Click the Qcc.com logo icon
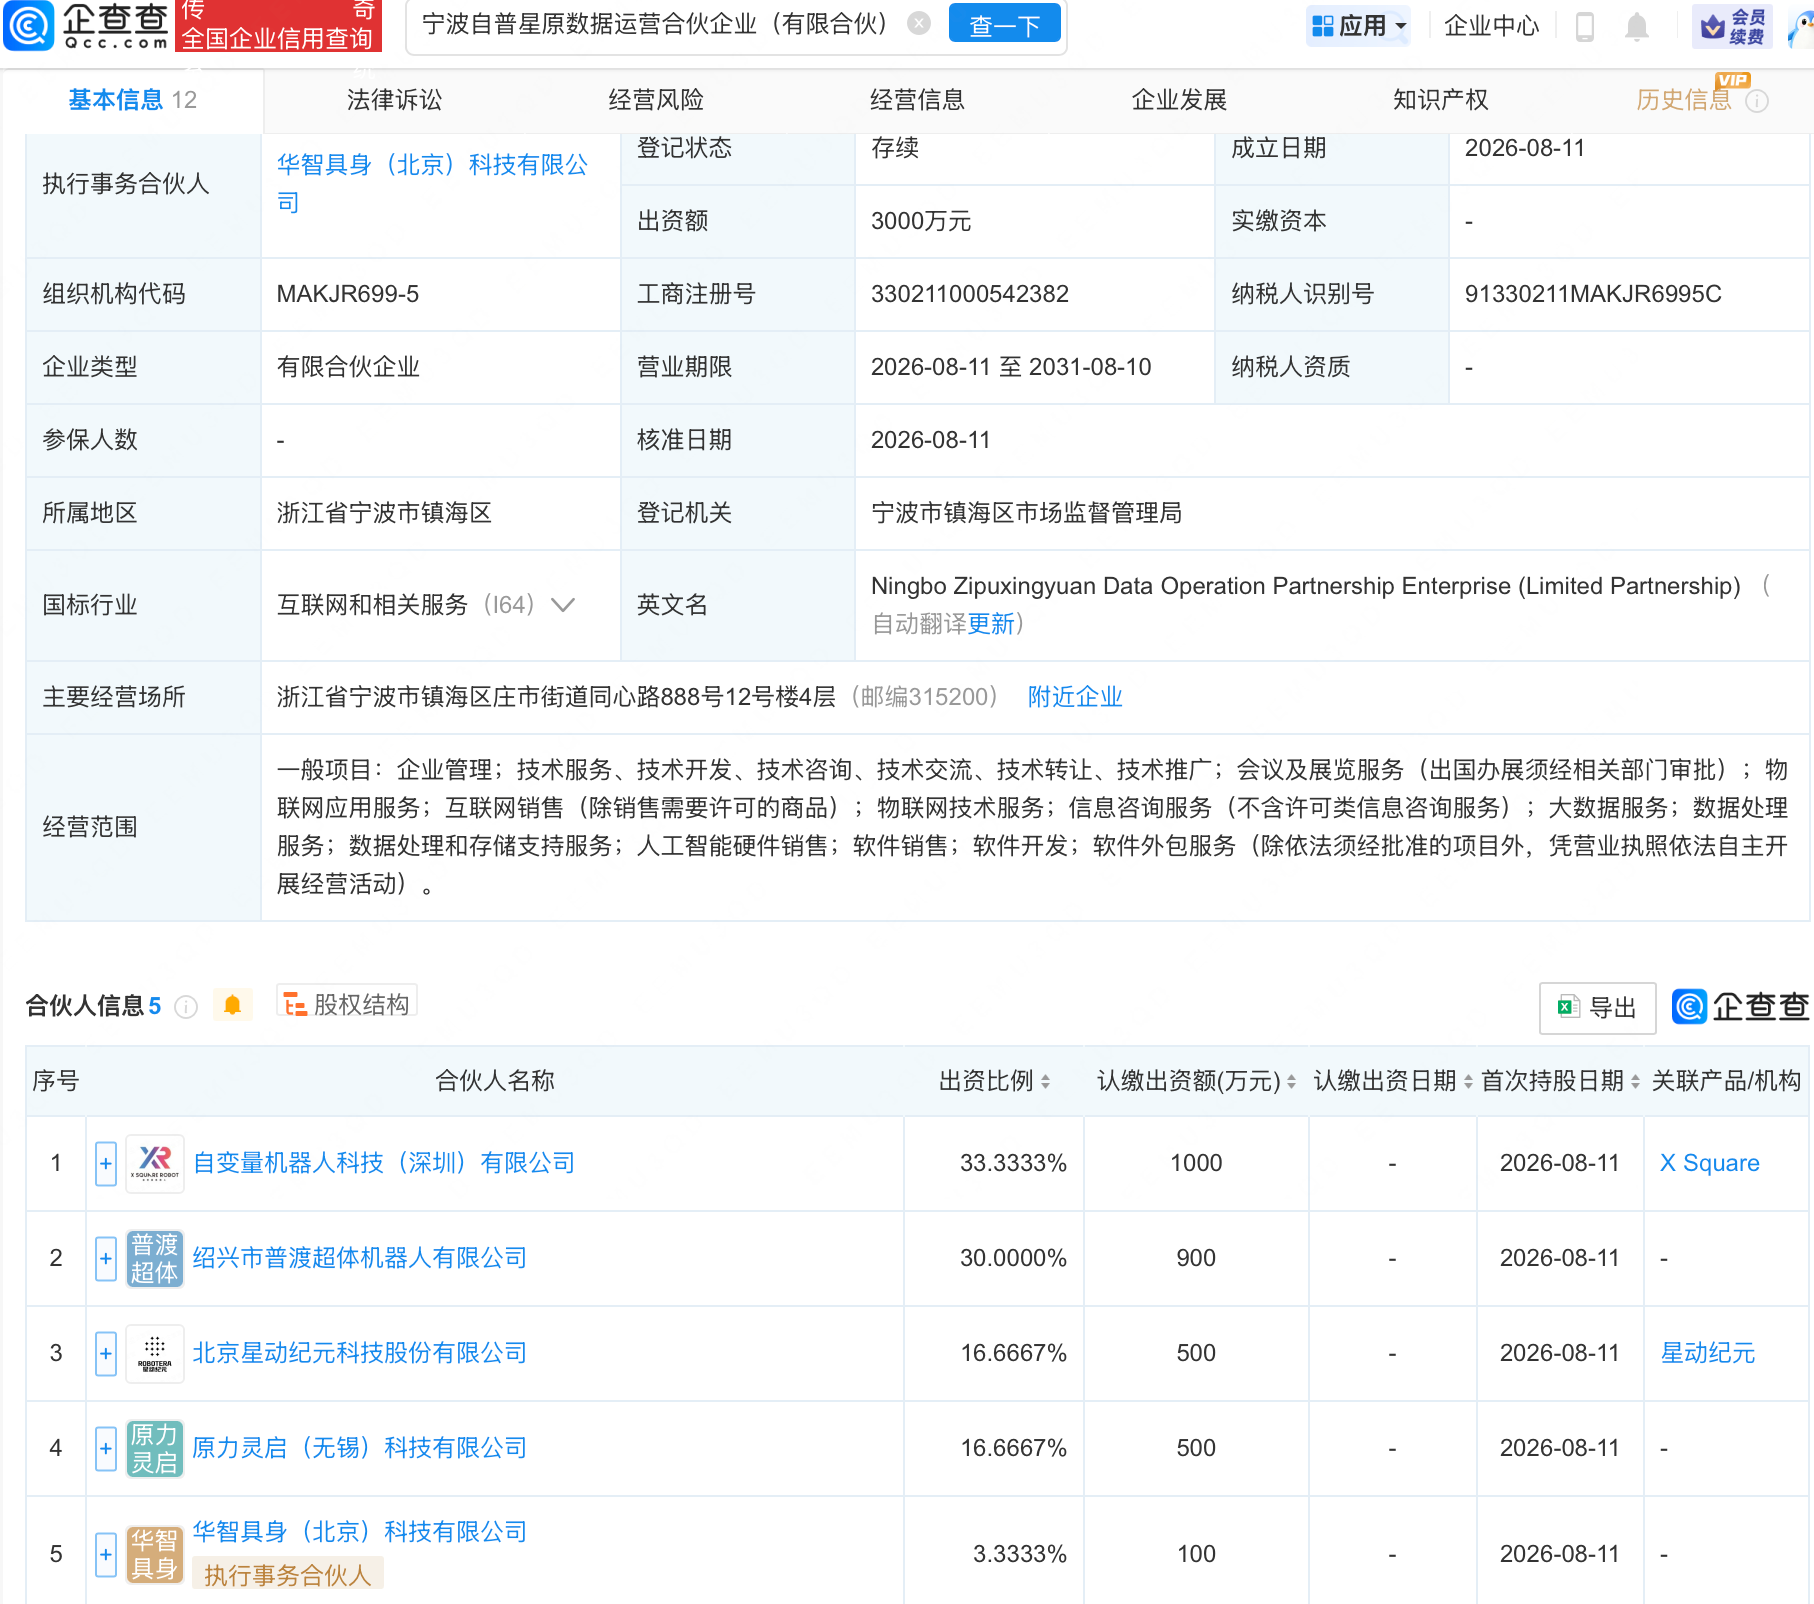1814x1604 pixels. [x=29, y=26]
